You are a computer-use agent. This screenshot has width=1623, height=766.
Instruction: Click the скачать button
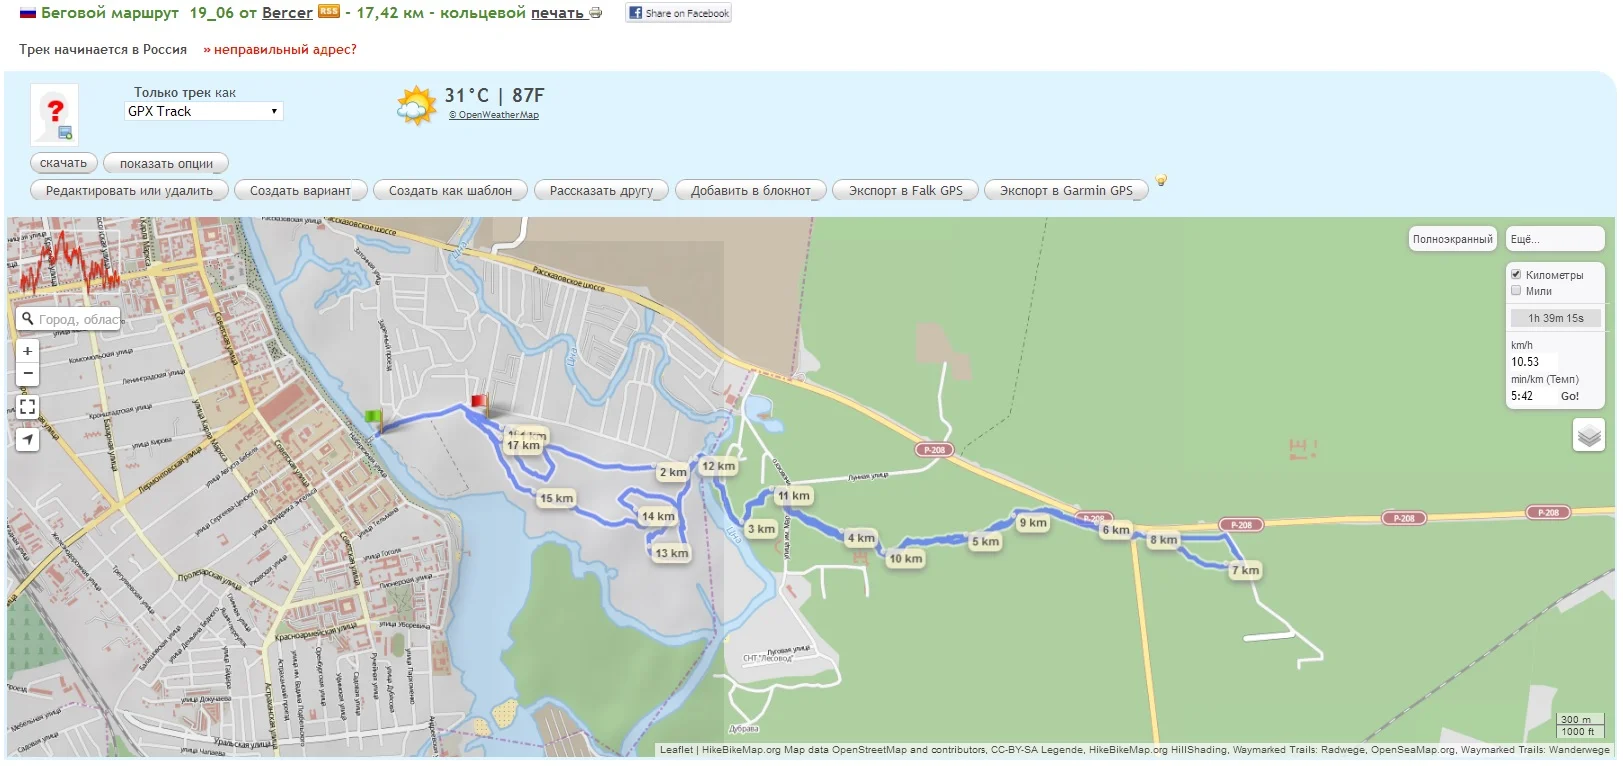pos(64,163)
